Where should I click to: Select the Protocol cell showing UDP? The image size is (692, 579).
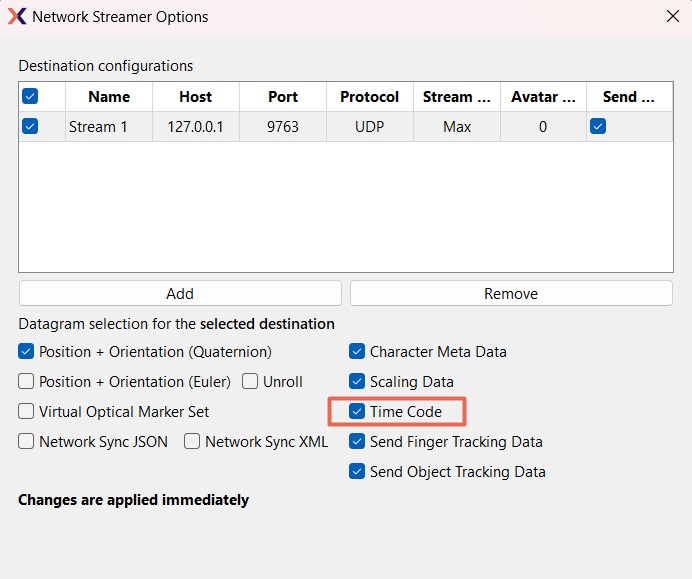pyautogui.click(x=369, y=127)
